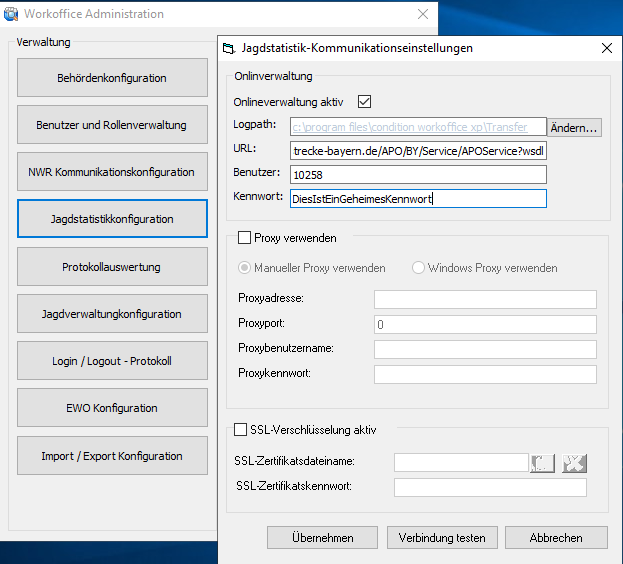
Task: Click into the Kennwort input field
Action: pyautogui.click(x=418, y=199)
